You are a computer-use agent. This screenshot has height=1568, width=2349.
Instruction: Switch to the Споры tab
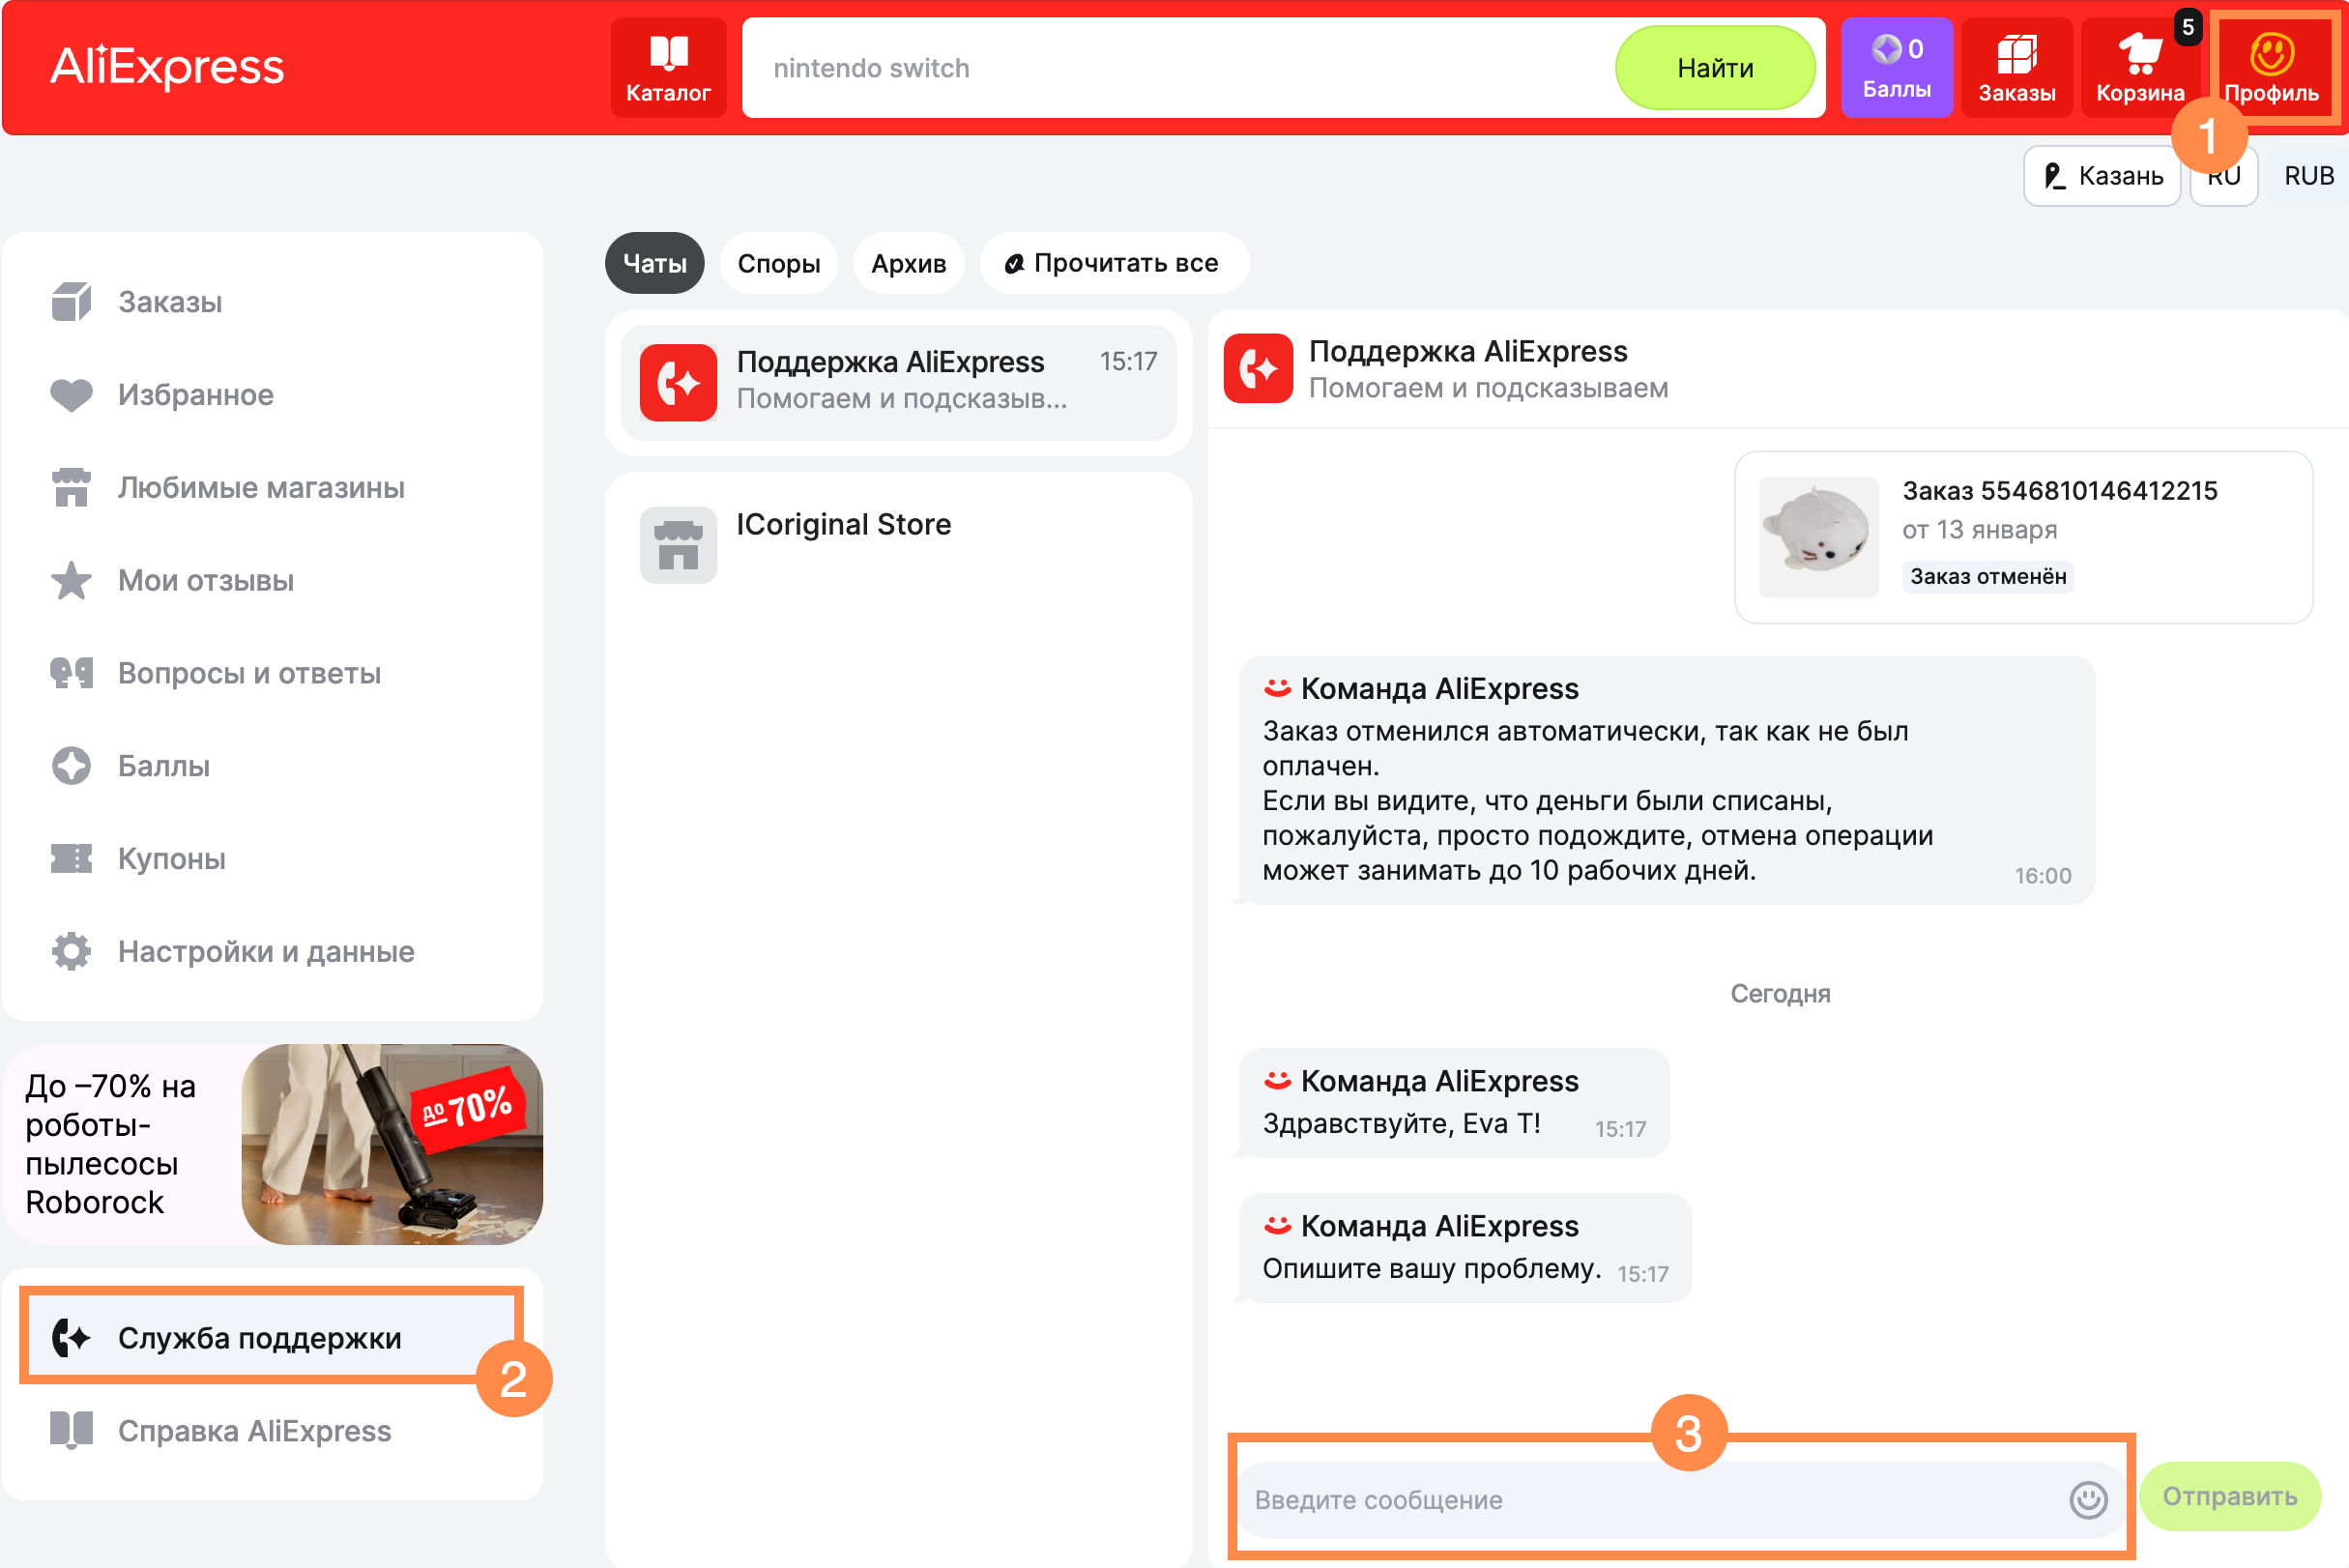pos(778,263)
